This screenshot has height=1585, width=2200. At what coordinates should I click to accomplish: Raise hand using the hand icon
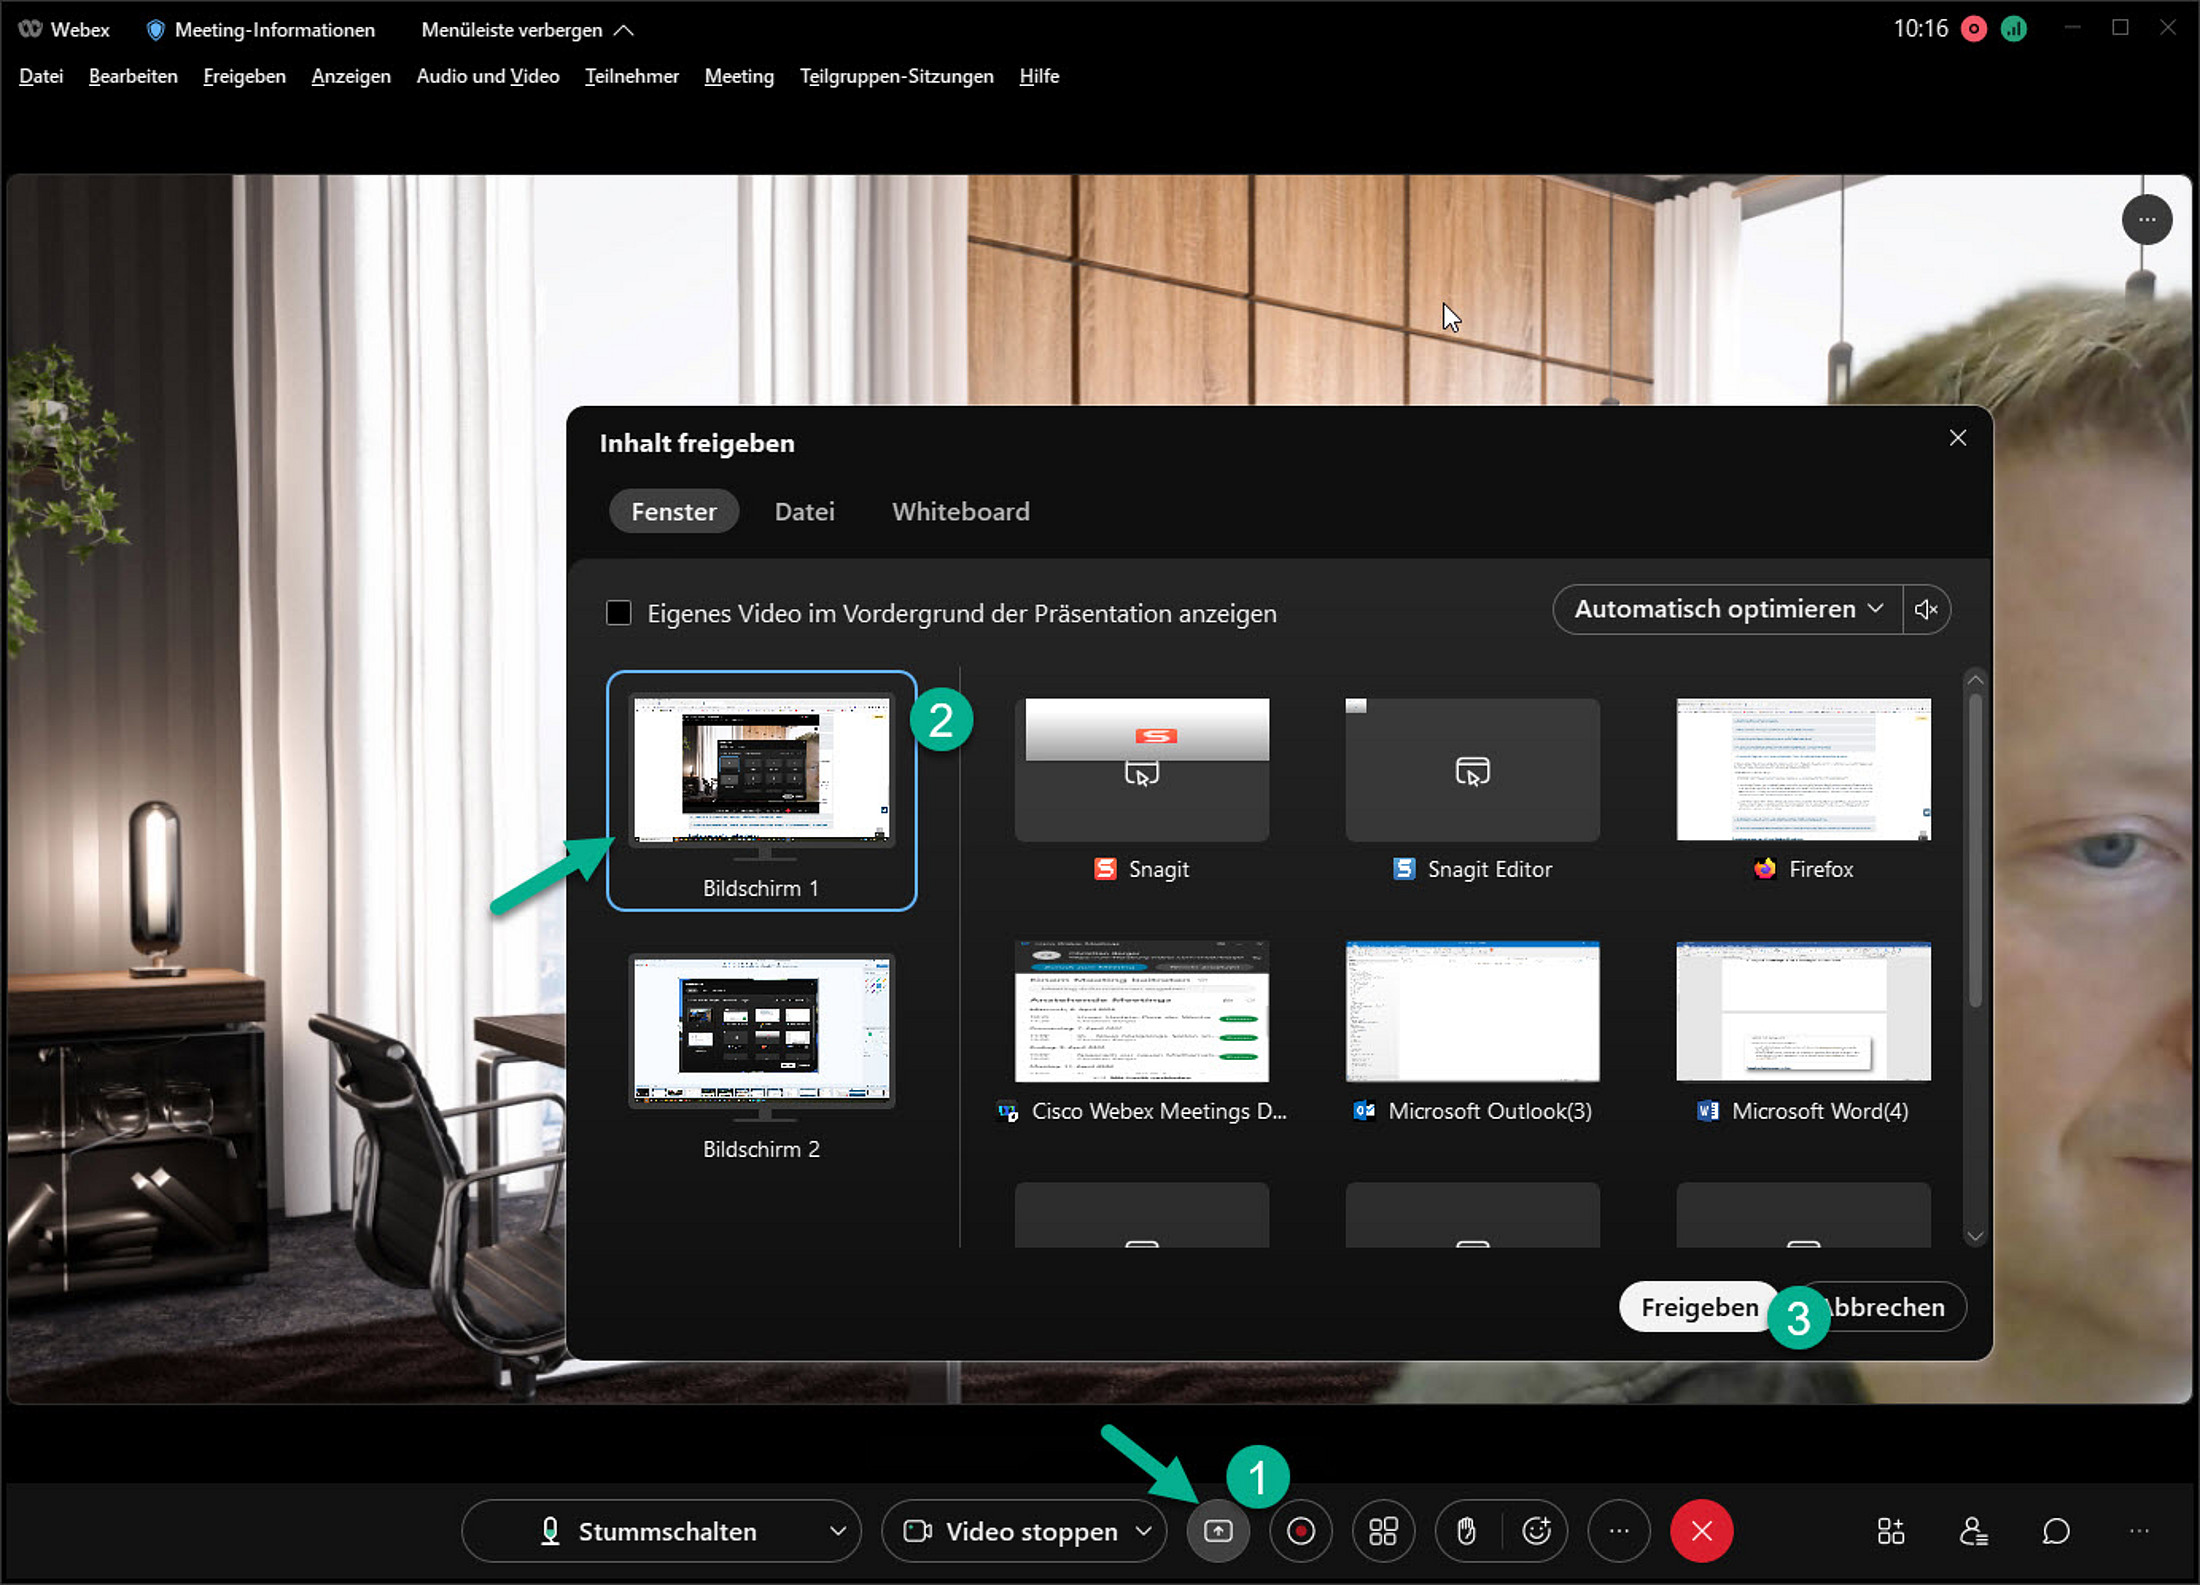[x=1466, y=1531]
